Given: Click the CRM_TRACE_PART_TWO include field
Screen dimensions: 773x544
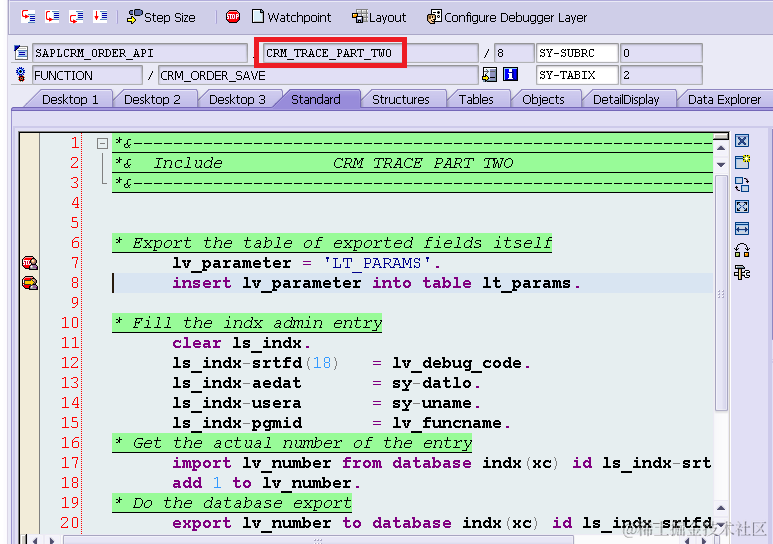Looking at the screenshot, I should pos(370,53).
